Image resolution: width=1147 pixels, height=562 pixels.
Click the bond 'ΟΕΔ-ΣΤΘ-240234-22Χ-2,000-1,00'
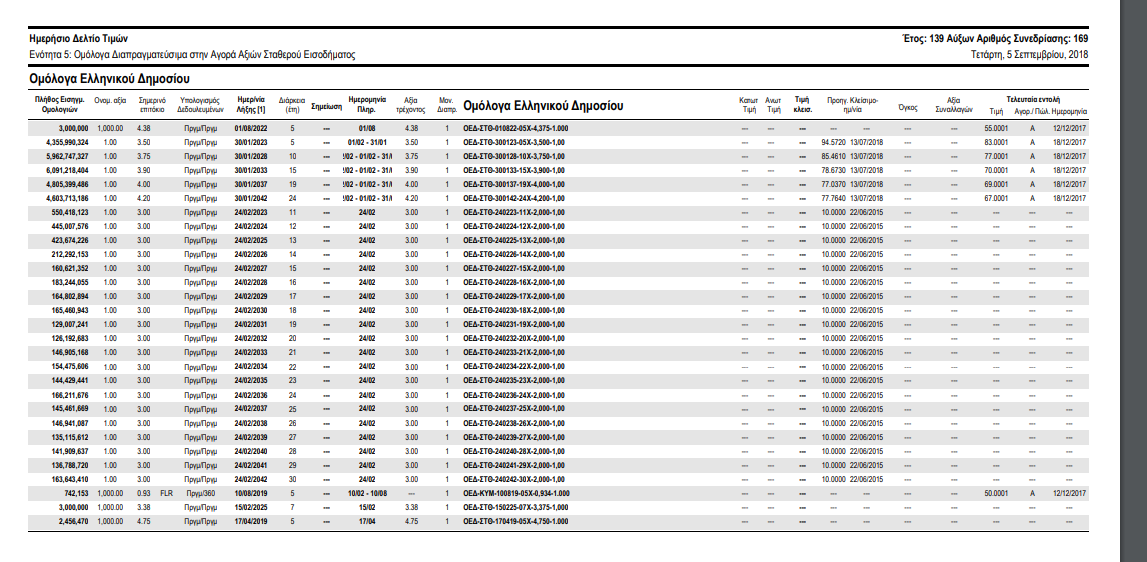click(x=514, y=367)
